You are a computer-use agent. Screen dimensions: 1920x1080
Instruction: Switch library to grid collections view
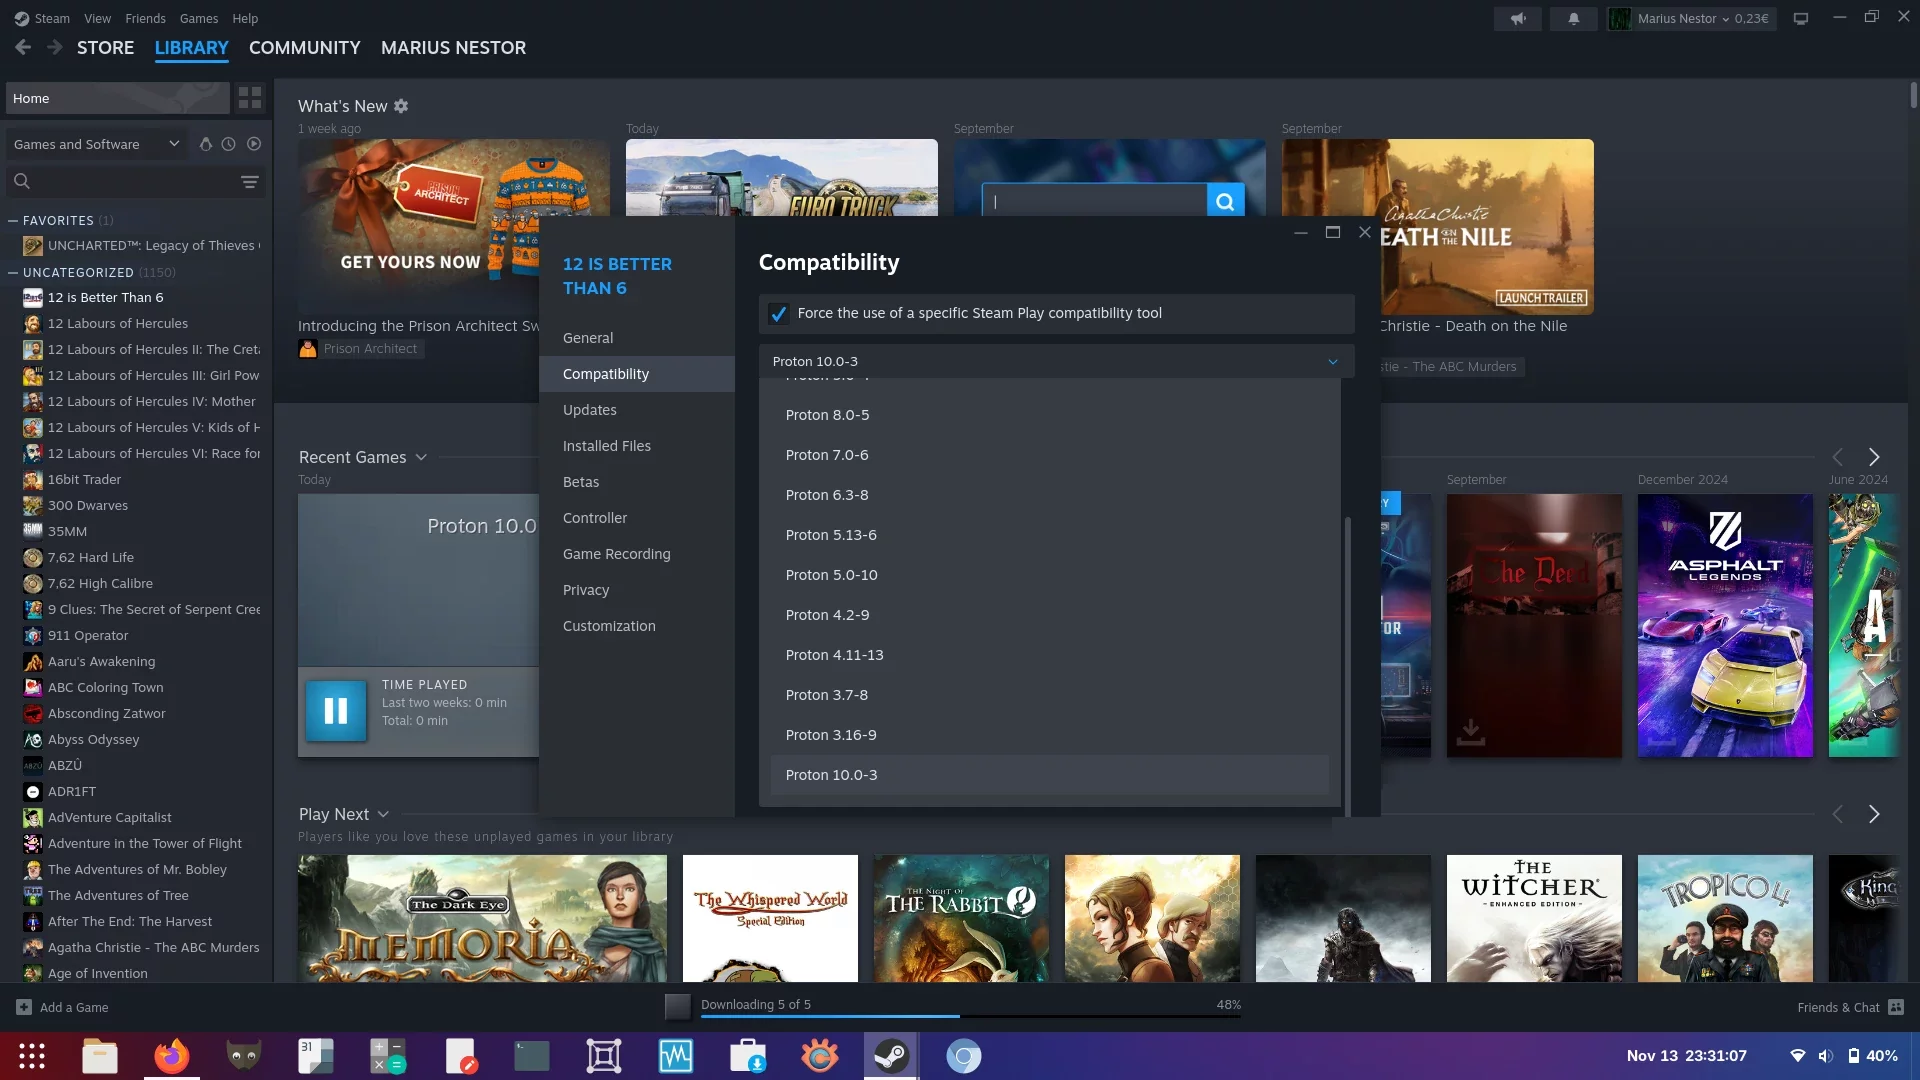pos(250,98)
